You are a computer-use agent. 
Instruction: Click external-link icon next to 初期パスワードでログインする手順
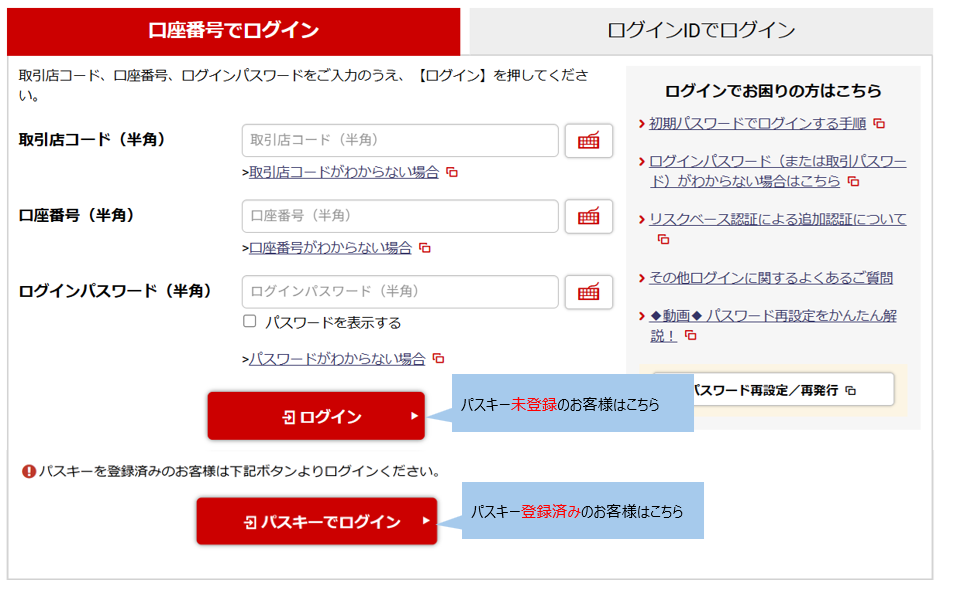tap(879, 124)
